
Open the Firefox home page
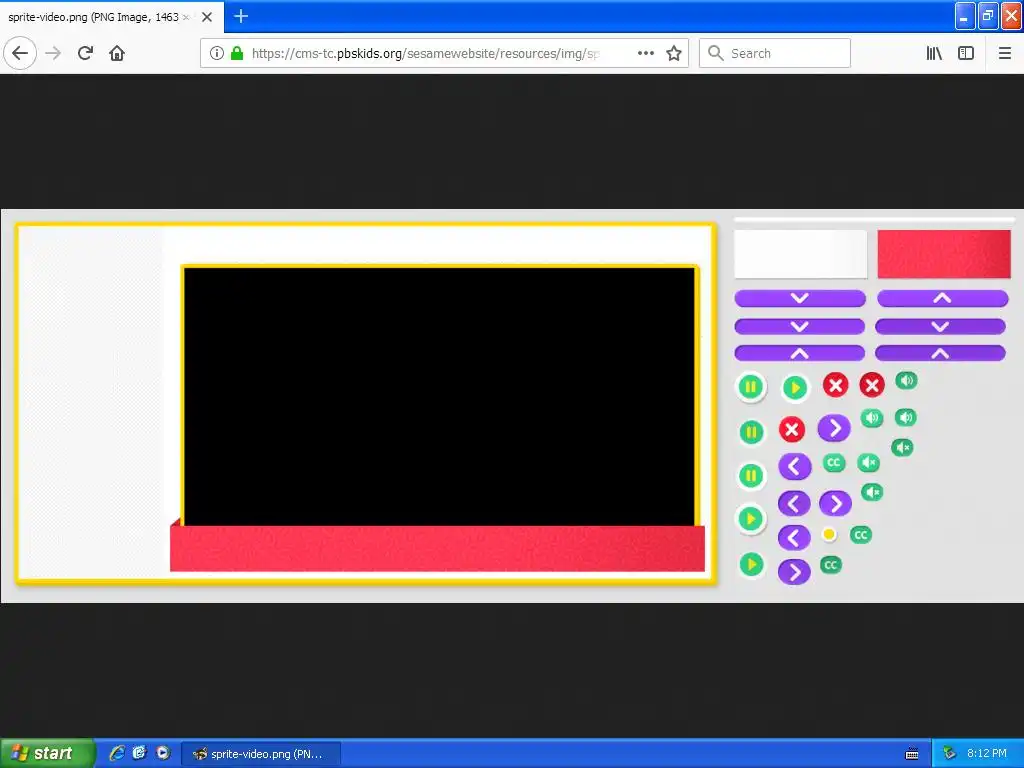[x=117, y=54]
